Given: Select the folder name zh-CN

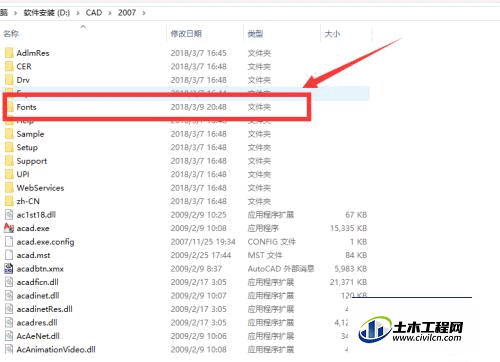Looking at the screenshot, I should [x=28, y=201].
